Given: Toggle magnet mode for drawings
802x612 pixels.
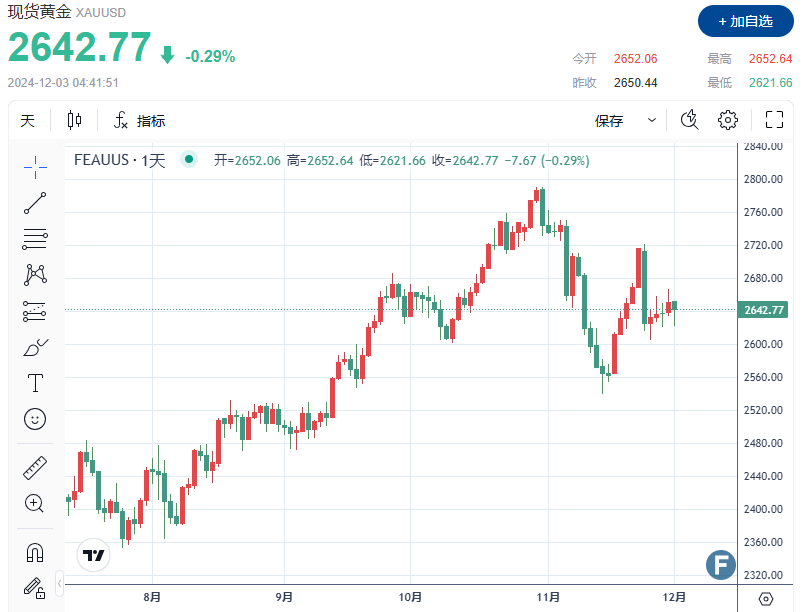Looking at the screenshot, I should (35, 551).
